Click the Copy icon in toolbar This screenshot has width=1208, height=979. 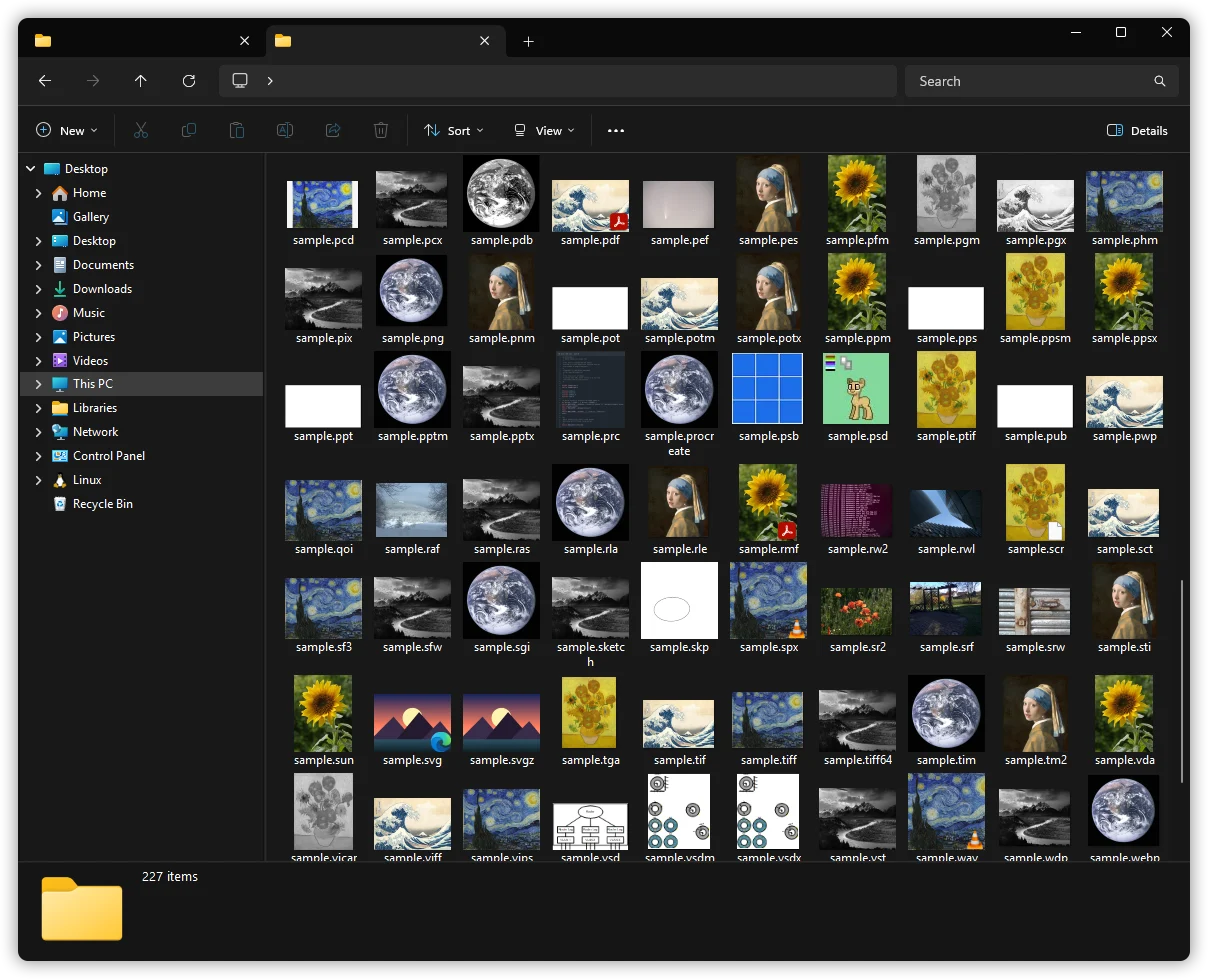189,131
